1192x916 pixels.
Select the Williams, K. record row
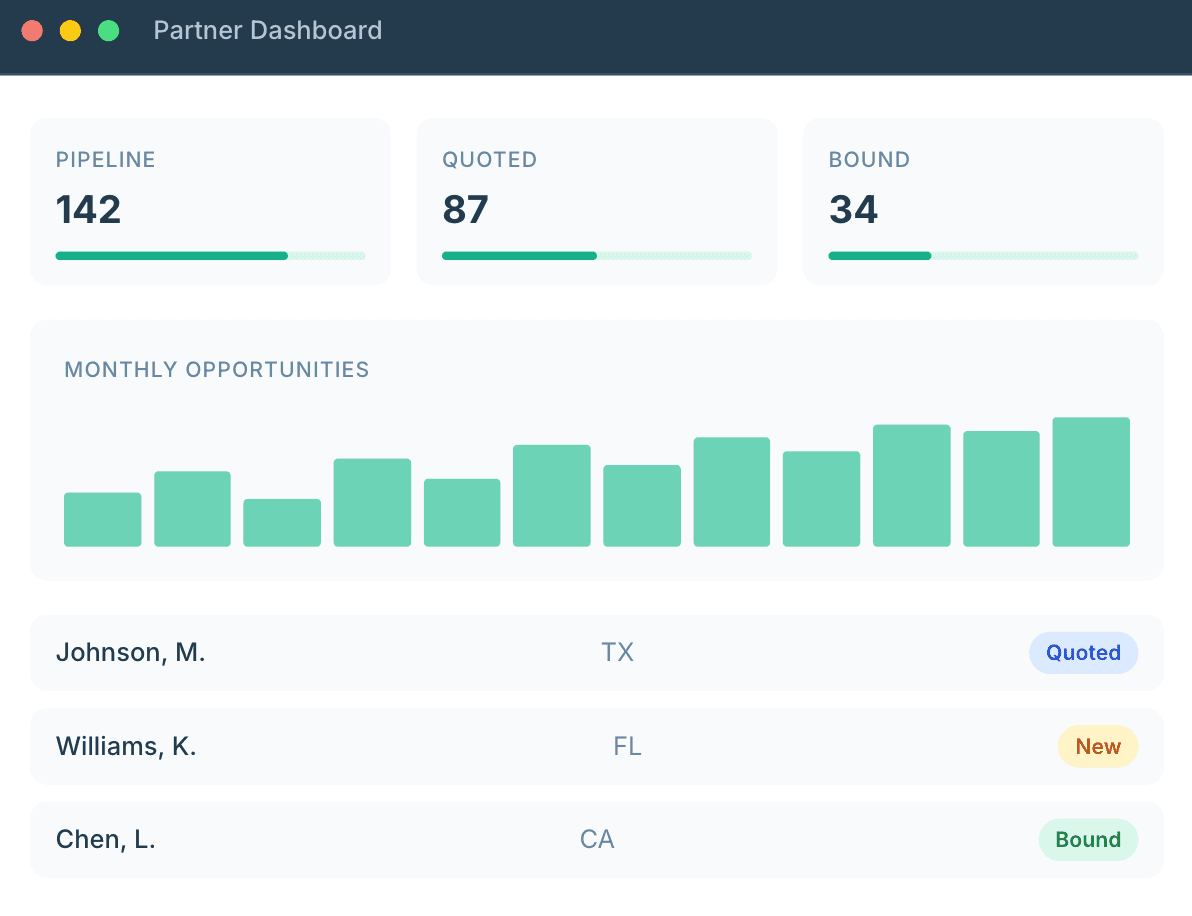[x=596, y=746]
